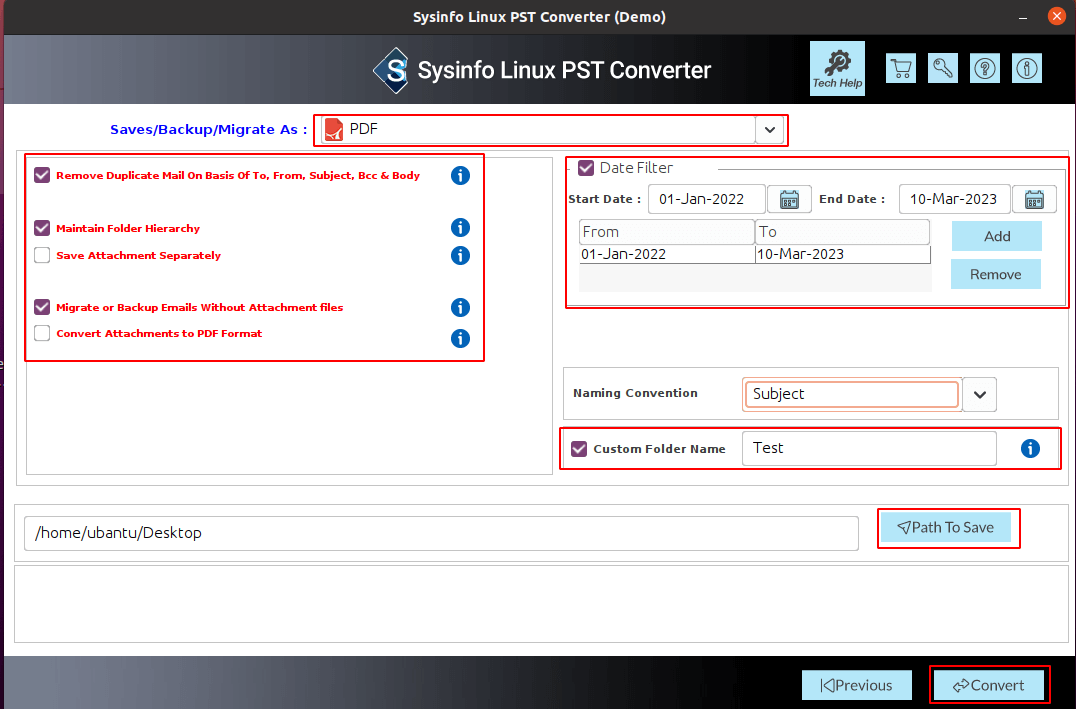This screenshot has width=1076, height=709.
Task: Remove the selected date range
Action: pos(995,274)
